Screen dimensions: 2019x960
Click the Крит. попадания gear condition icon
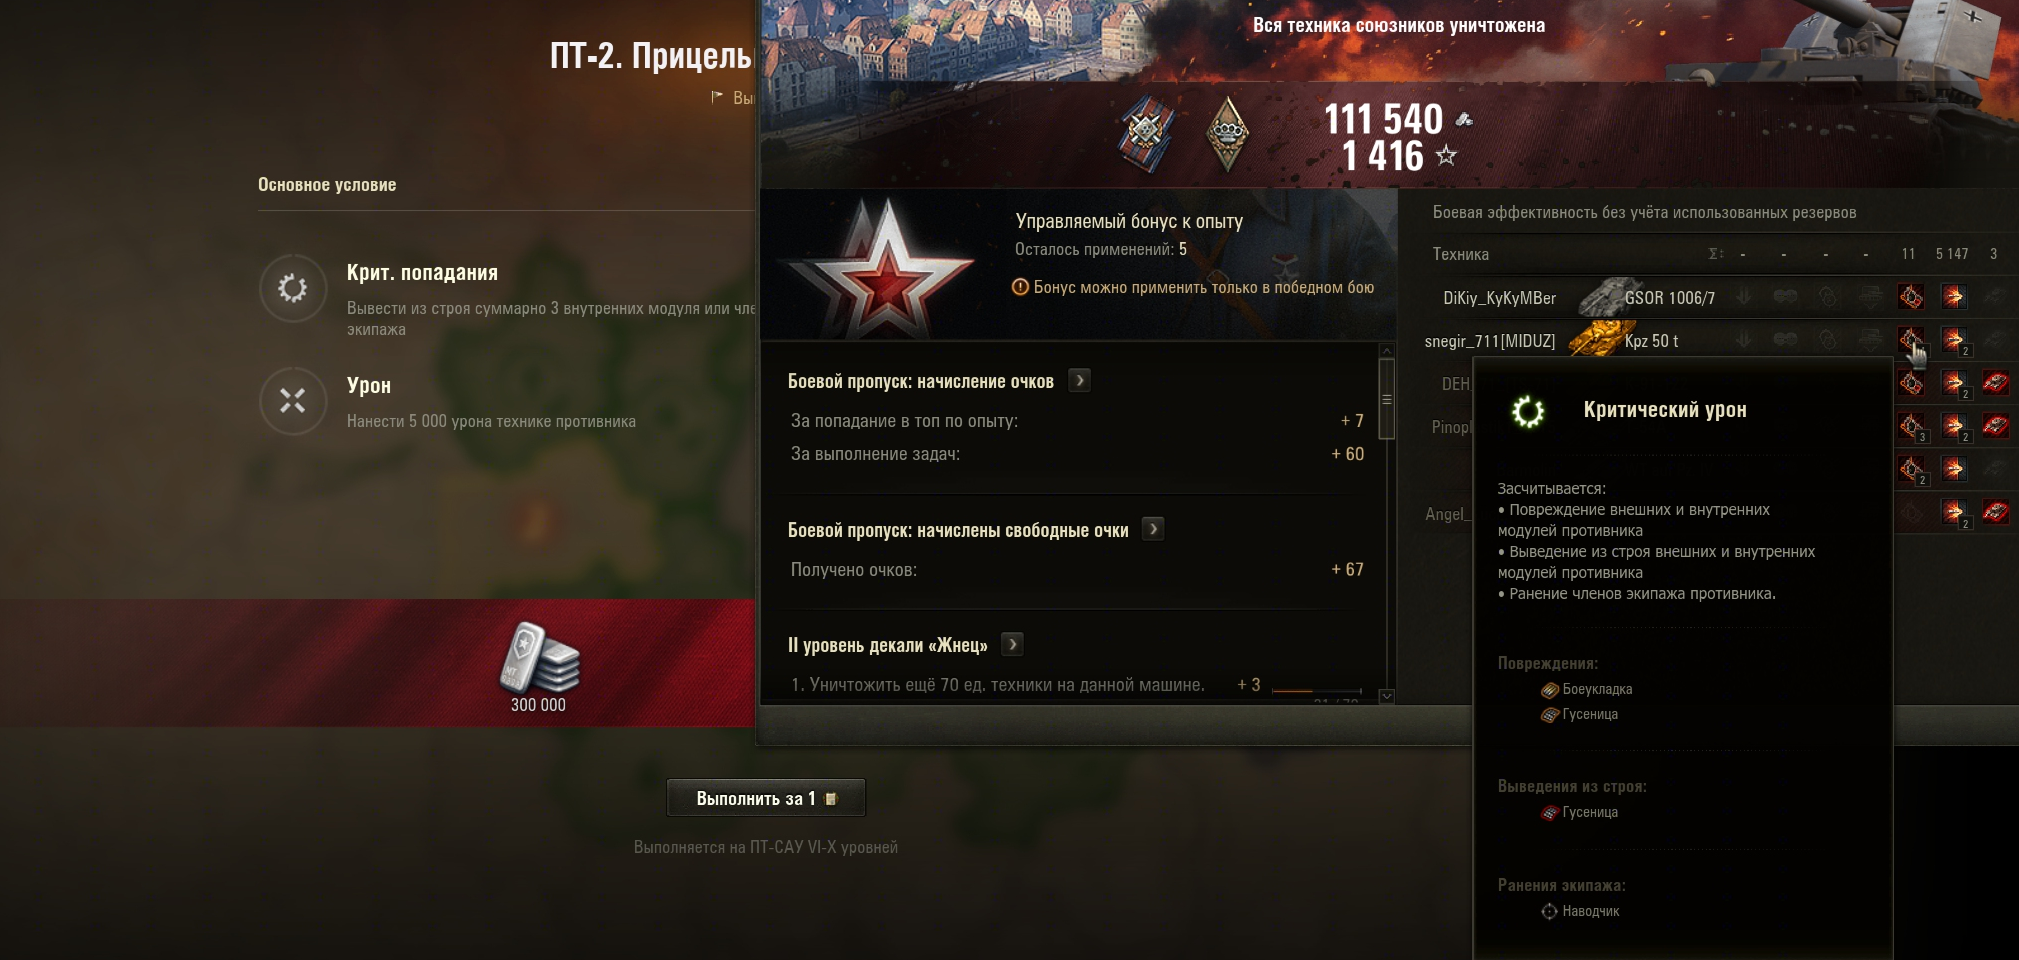click(x=293, y=288)
